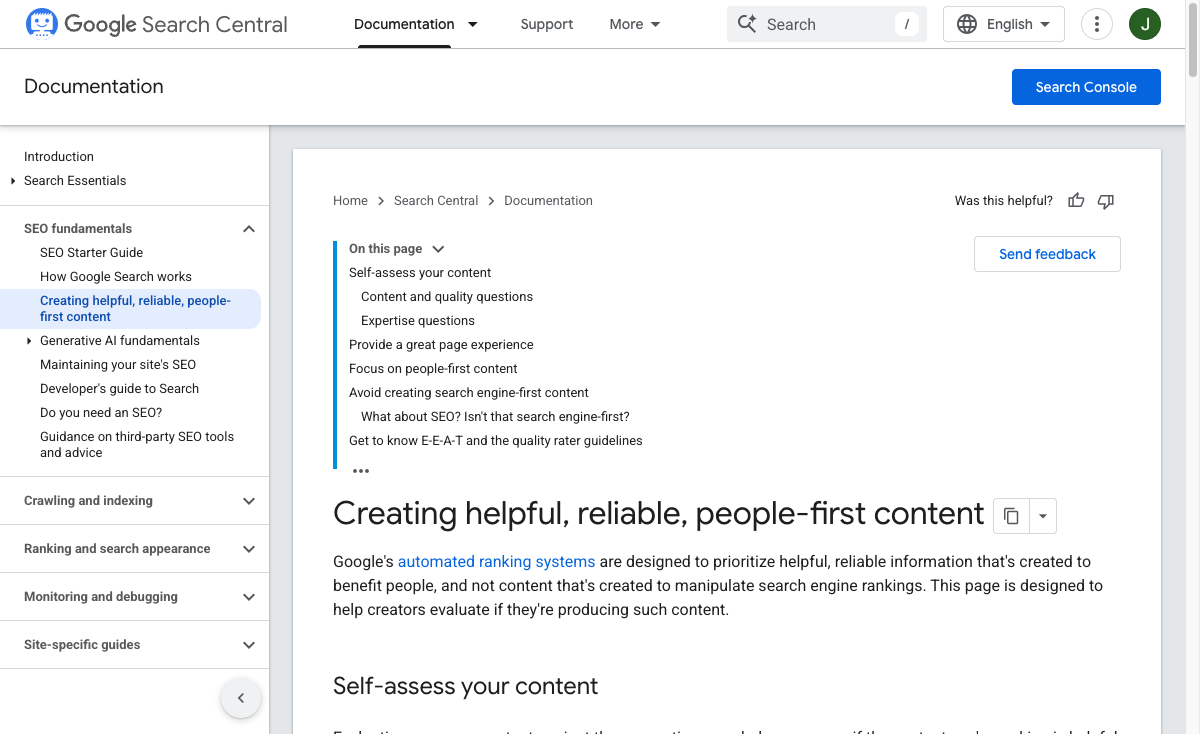Screen dimensions: 1200x734
Task: Collapse the SEO fundamentals section
Action: pyautogui.click(x=249, y=229)
